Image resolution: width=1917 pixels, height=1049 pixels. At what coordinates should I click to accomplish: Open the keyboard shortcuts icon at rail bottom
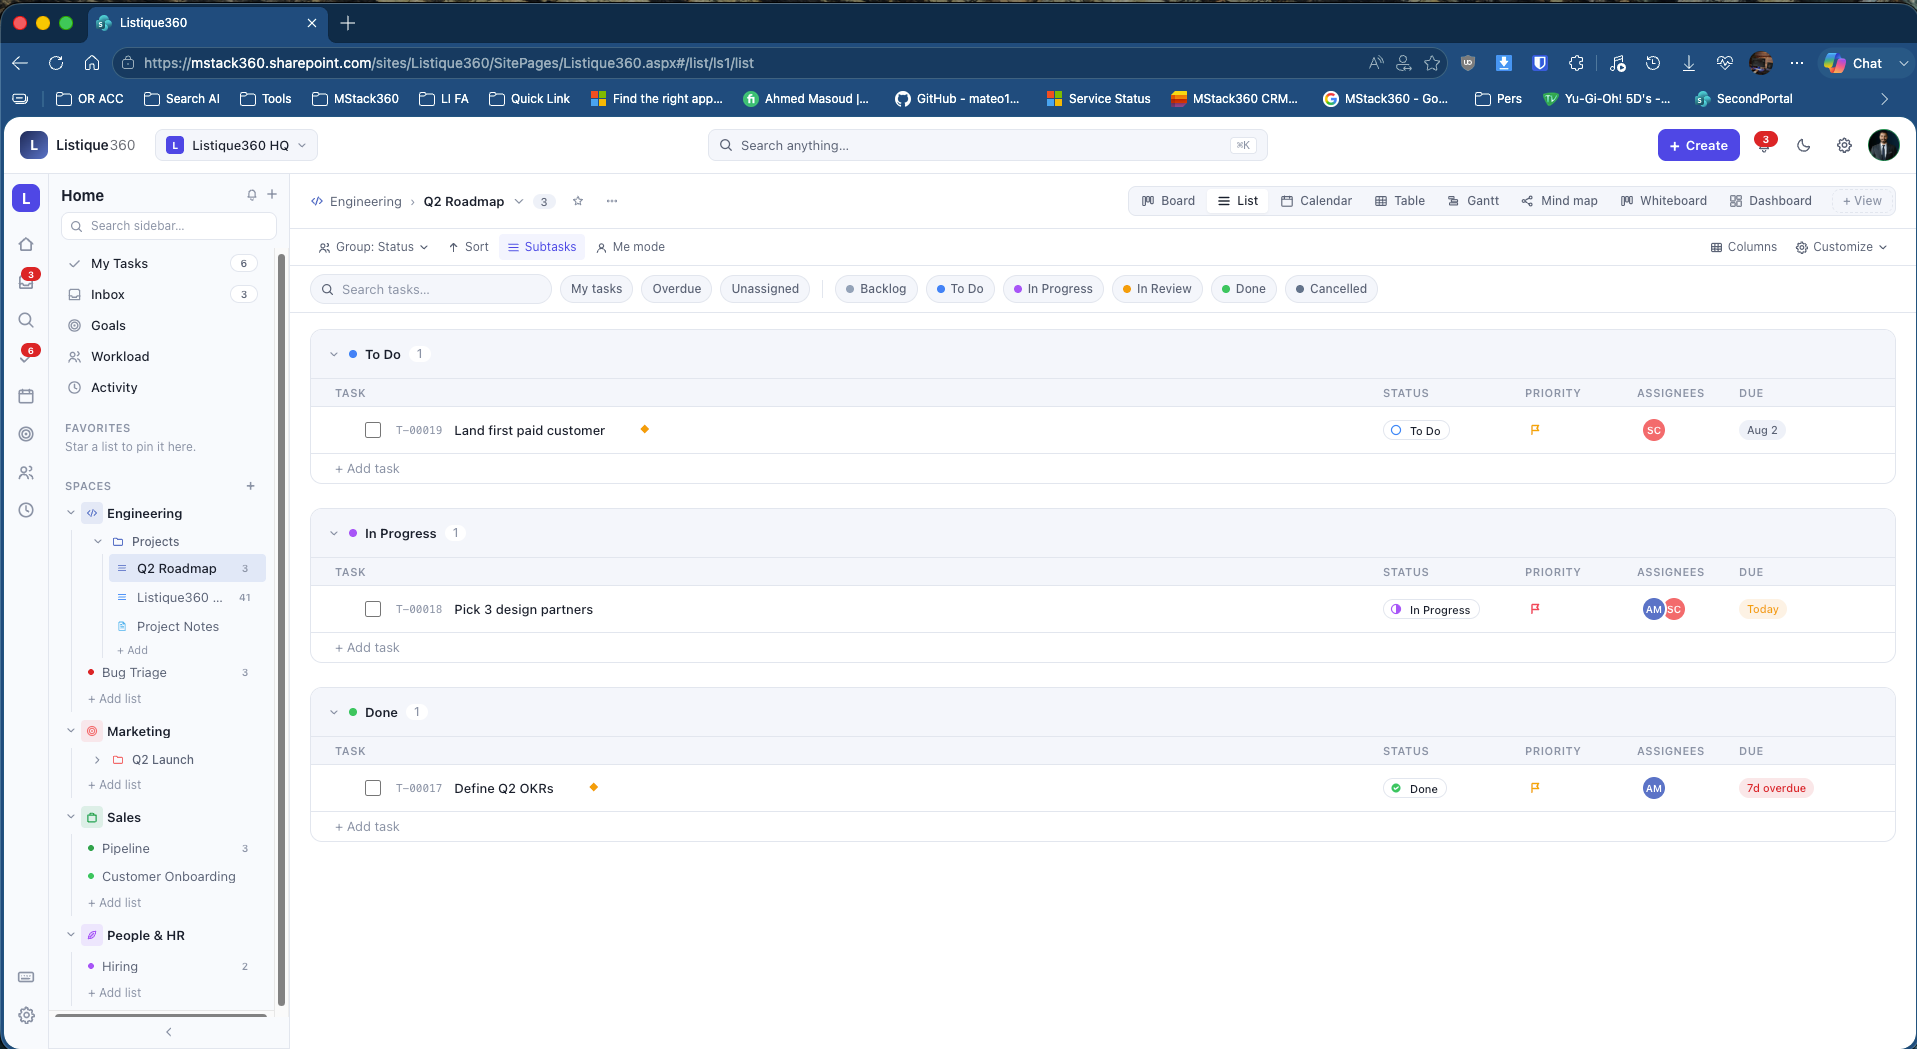pos(26,977)
